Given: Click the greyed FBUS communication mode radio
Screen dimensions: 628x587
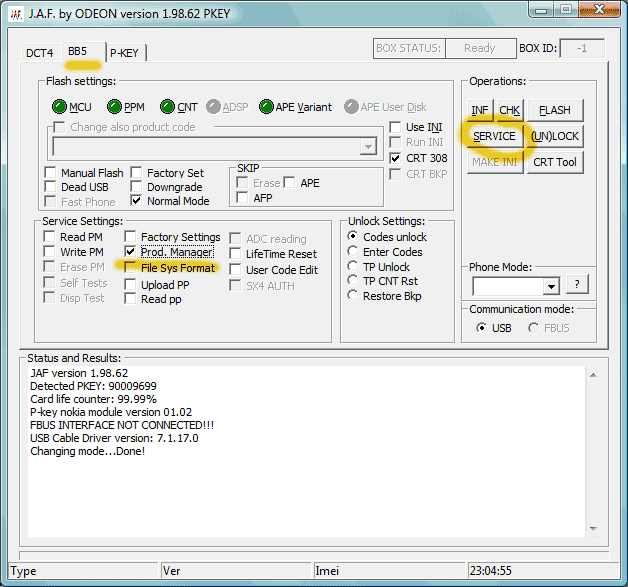Looking at the screenshot, I should (533, 328).
